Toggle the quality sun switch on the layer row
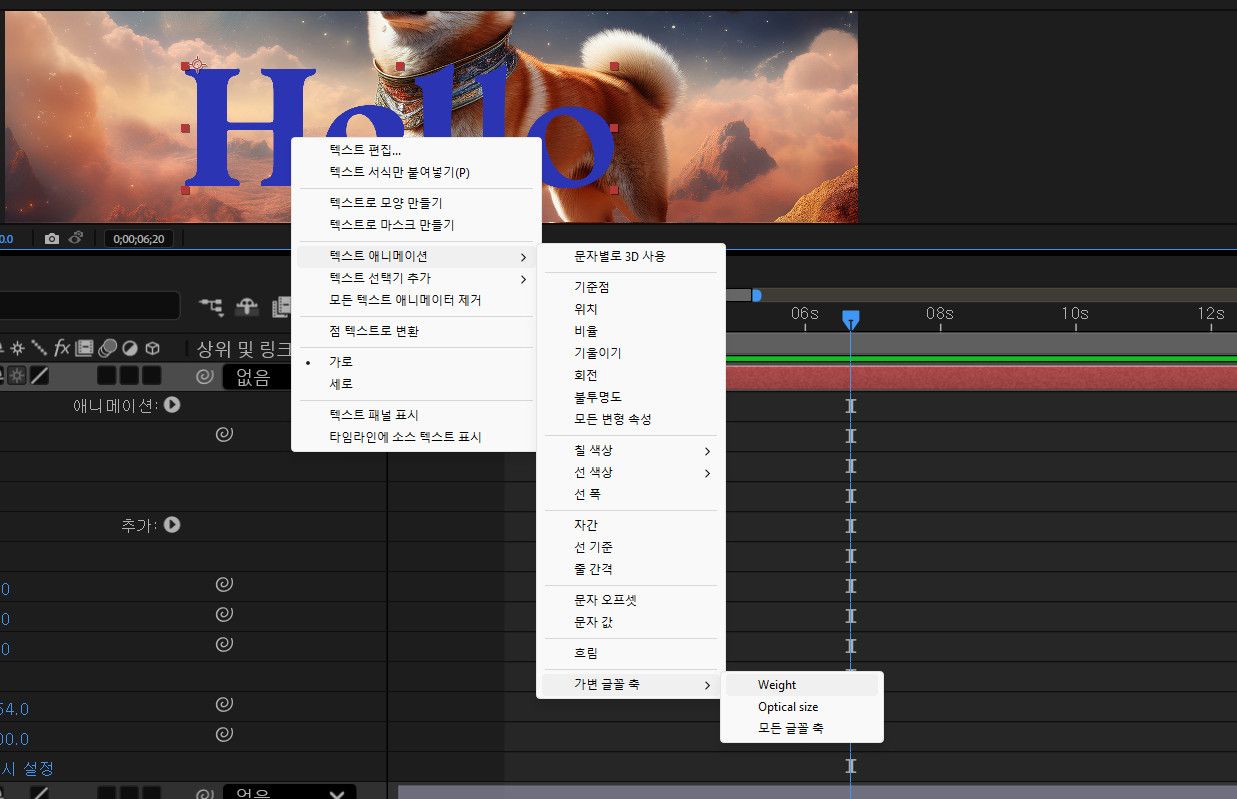The height and width of the screenshot is (799, 1237). (17, 377)
